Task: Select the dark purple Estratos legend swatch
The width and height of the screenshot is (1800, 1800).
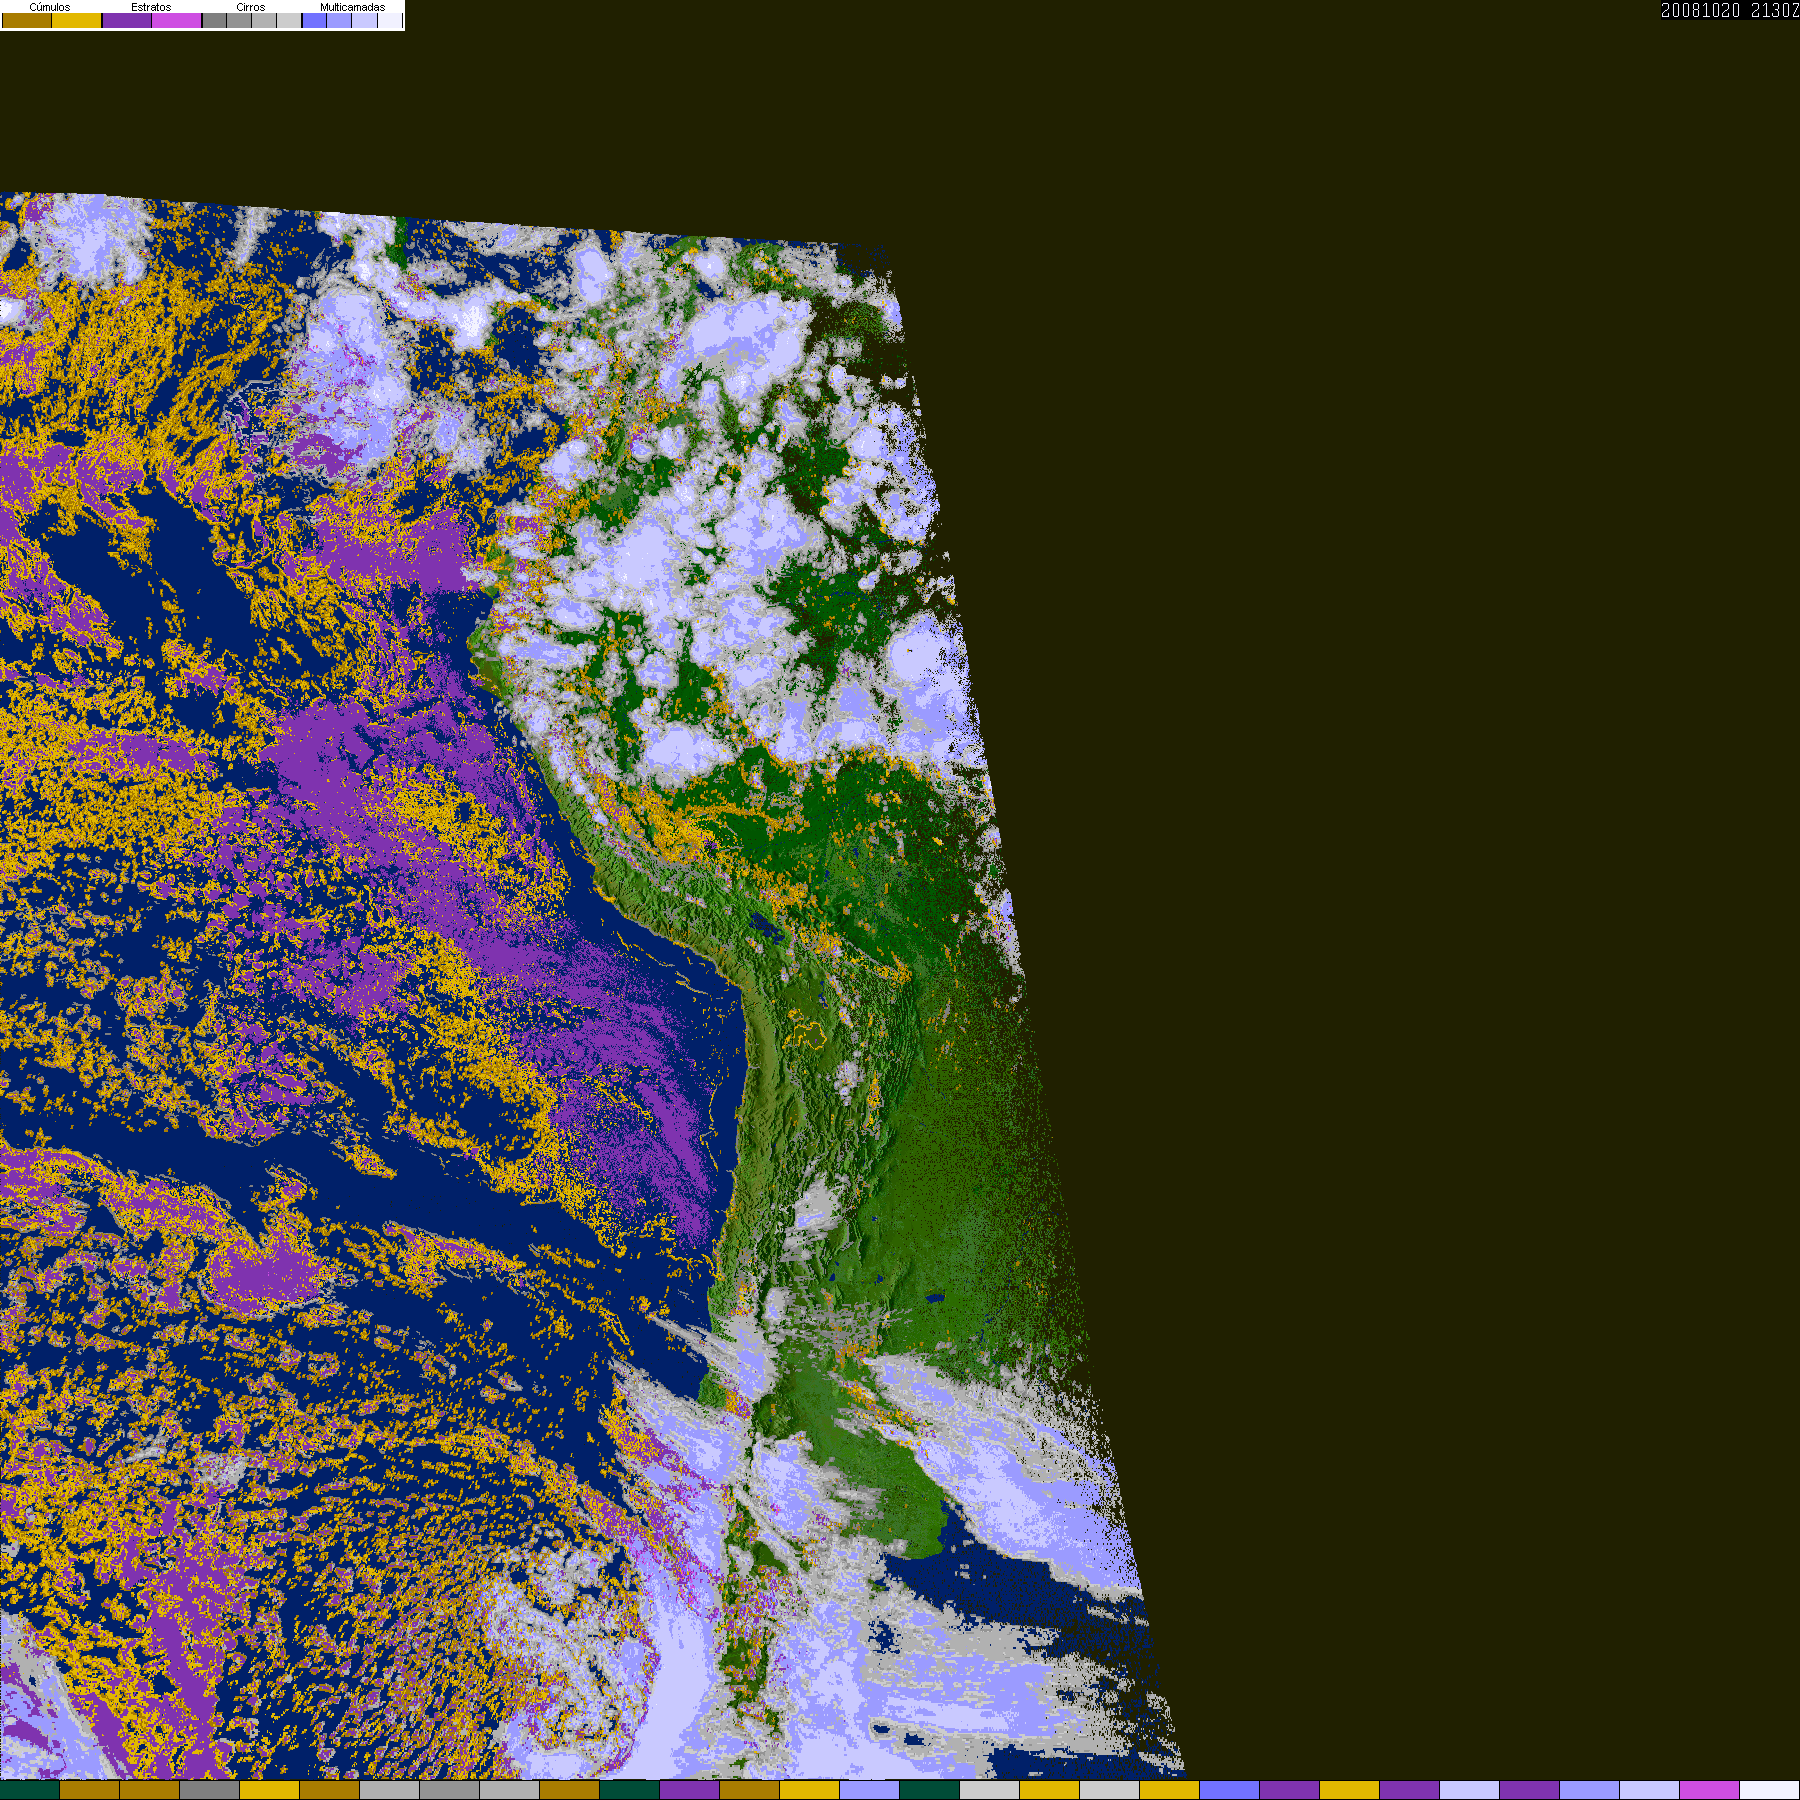Action: point(127,20)
